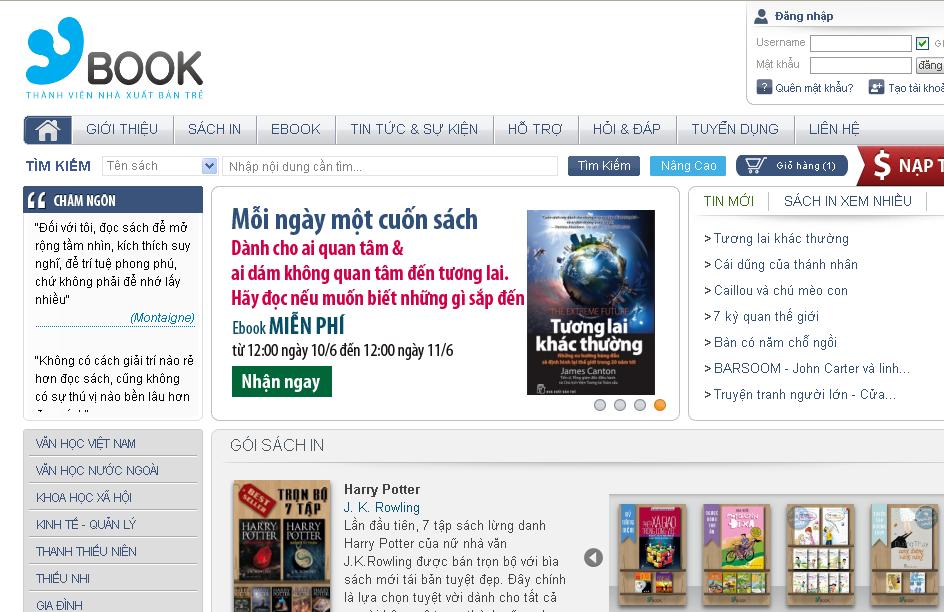Click quote icon on Châm ngôn panel
The image size is (944, 612).
tap(37, 199)
